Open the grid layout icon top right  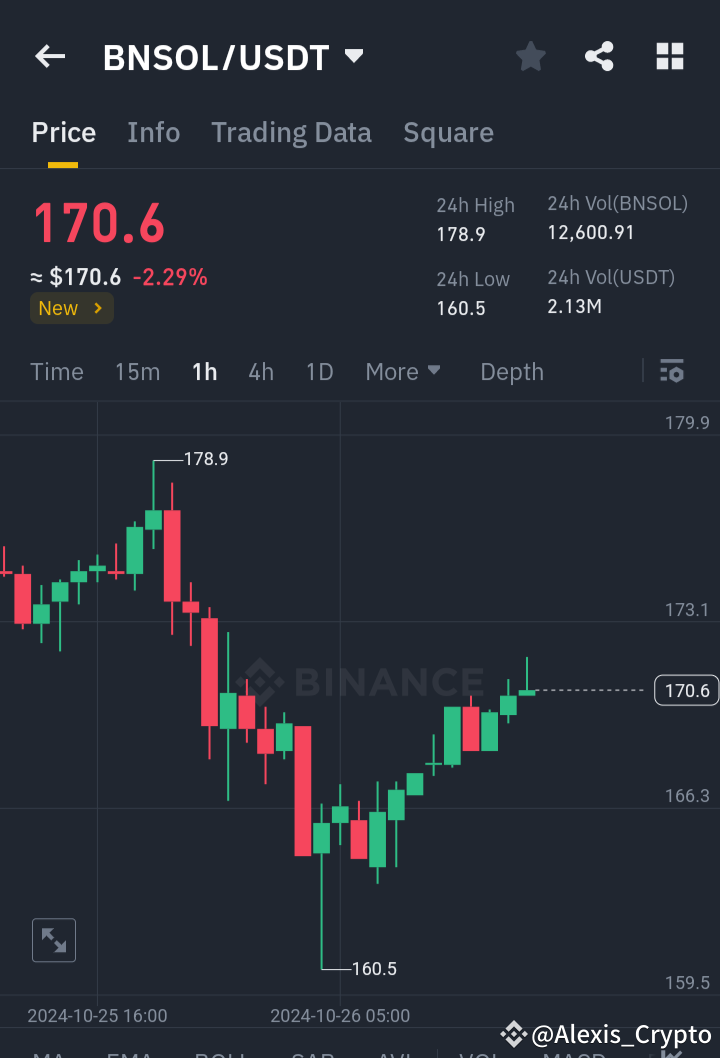coord(669,57)
